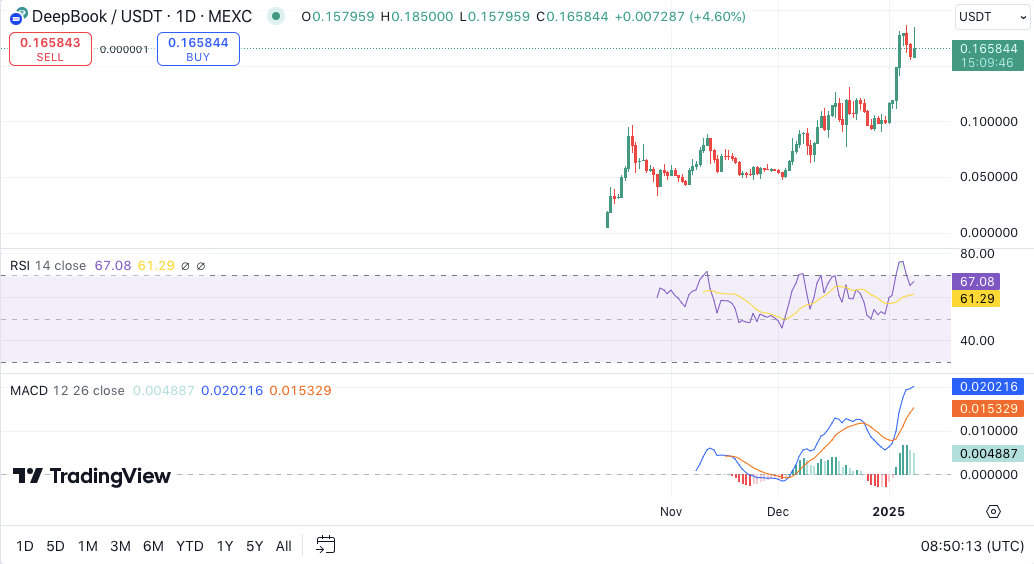Click the green 0.165844 price axis label
Image resolution: width=1034 pixels, height=564 pixels.
988,48
